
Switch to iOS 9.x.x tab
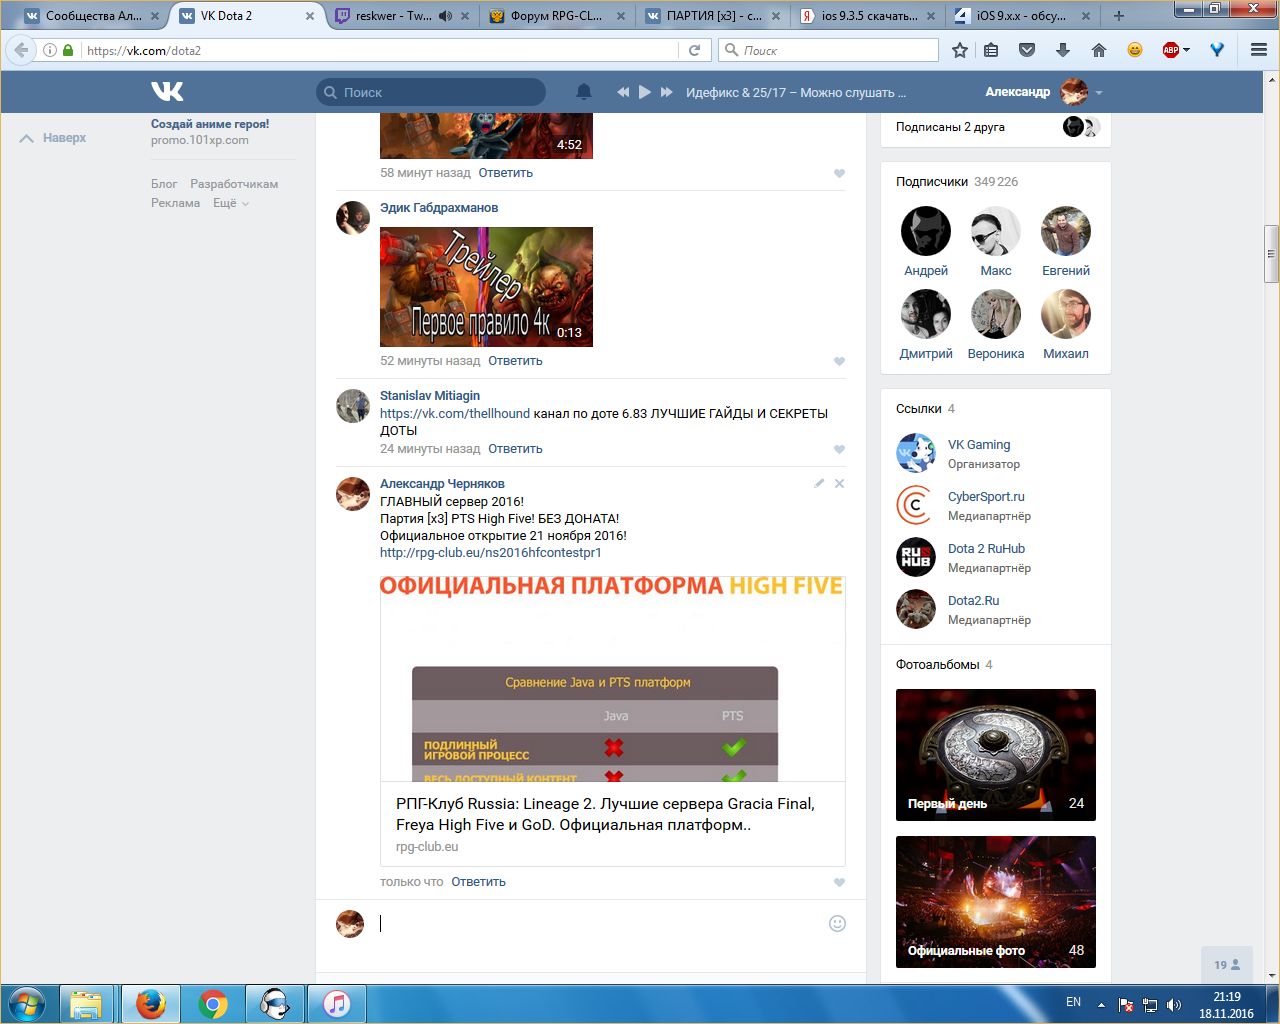[x=1022, y=16]
